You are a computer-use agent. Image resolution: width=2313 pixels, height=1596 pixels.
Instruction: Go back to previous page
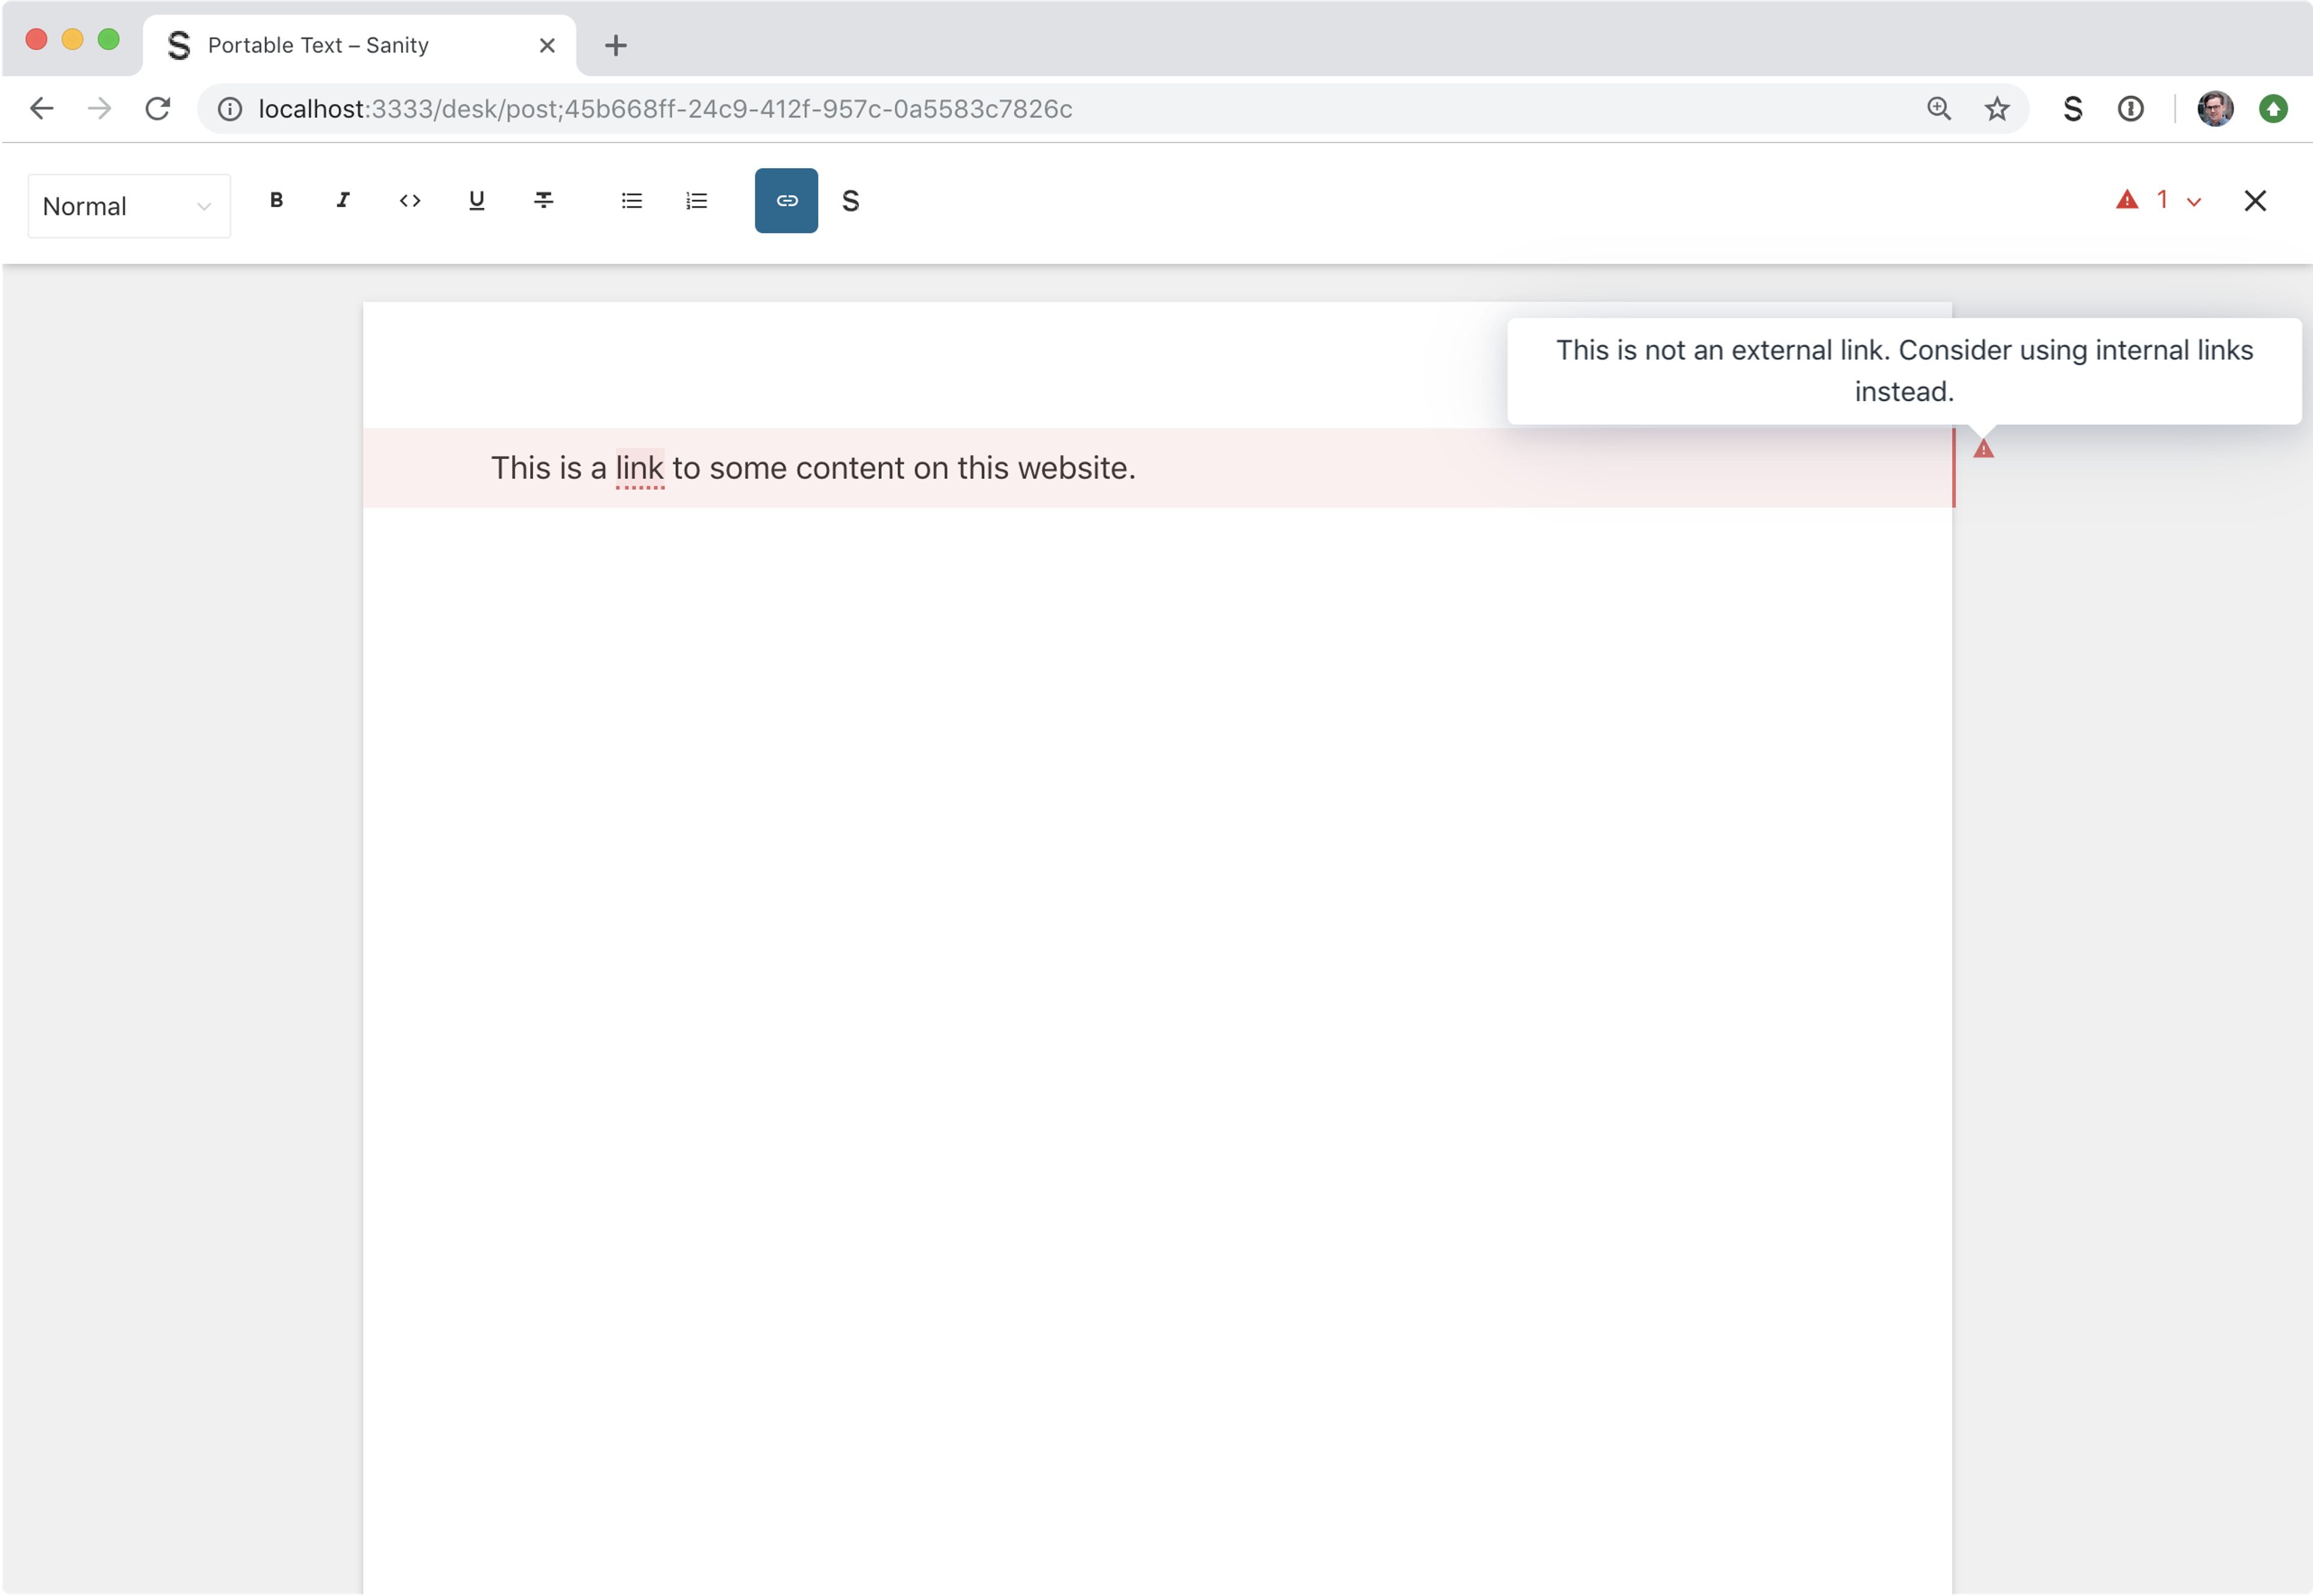pyautogui.click(x=42, y=108)
